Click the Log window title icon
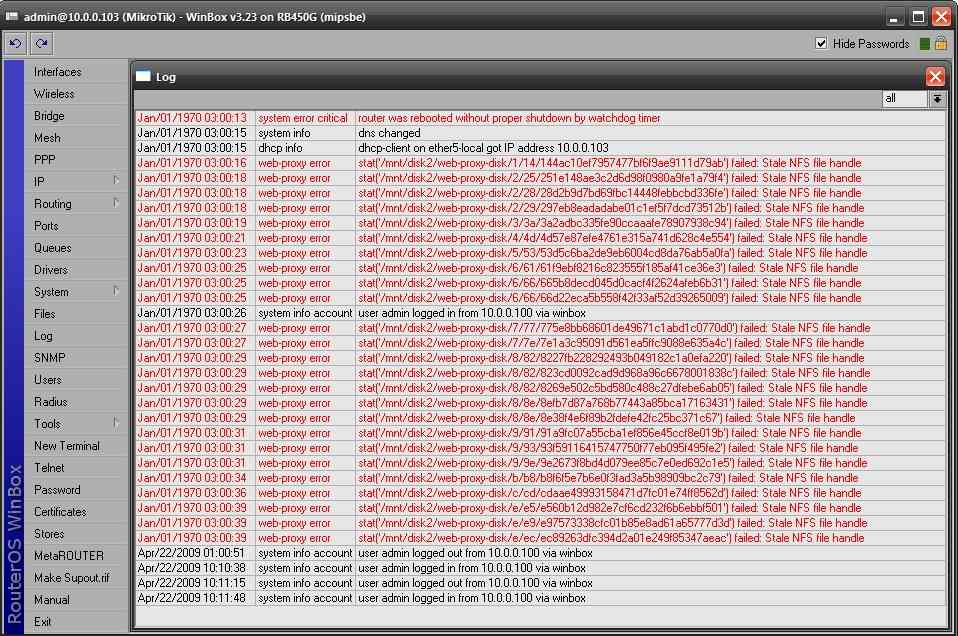 (x=143, y=76)
